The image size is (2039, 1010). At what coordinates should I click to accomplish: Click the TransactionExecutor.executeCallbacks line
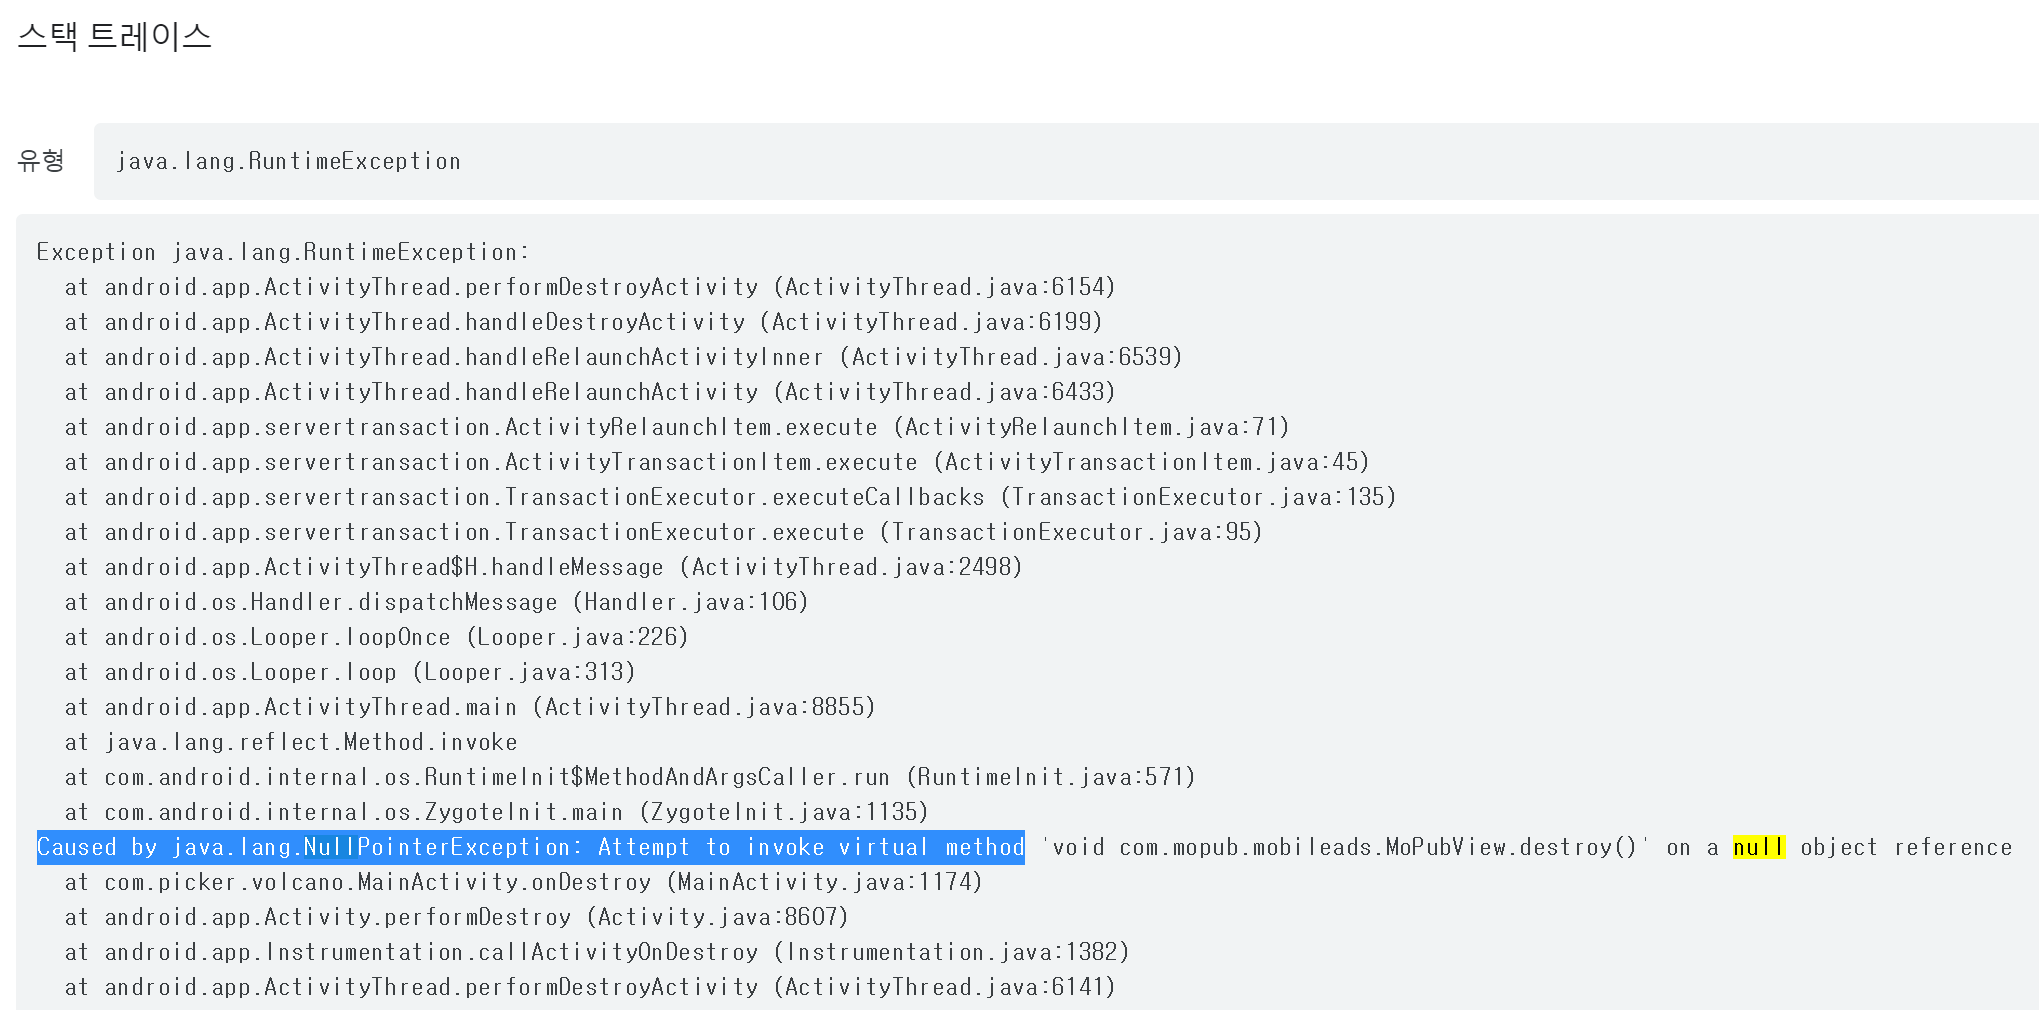pyautogui.click(x=730, y=497)
